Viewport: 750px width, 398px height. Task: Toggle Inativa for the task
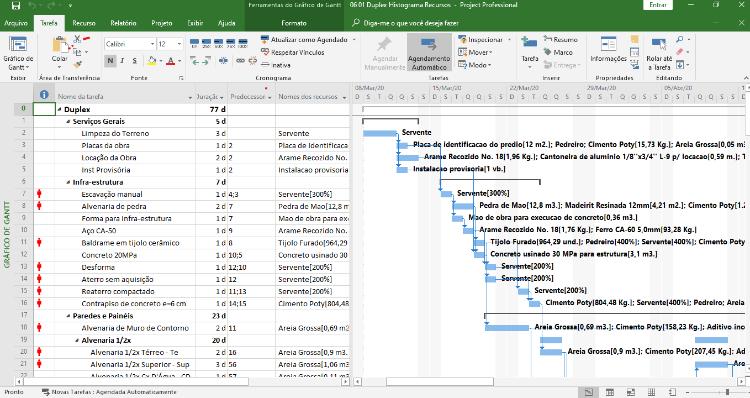(x=276, y=65)
